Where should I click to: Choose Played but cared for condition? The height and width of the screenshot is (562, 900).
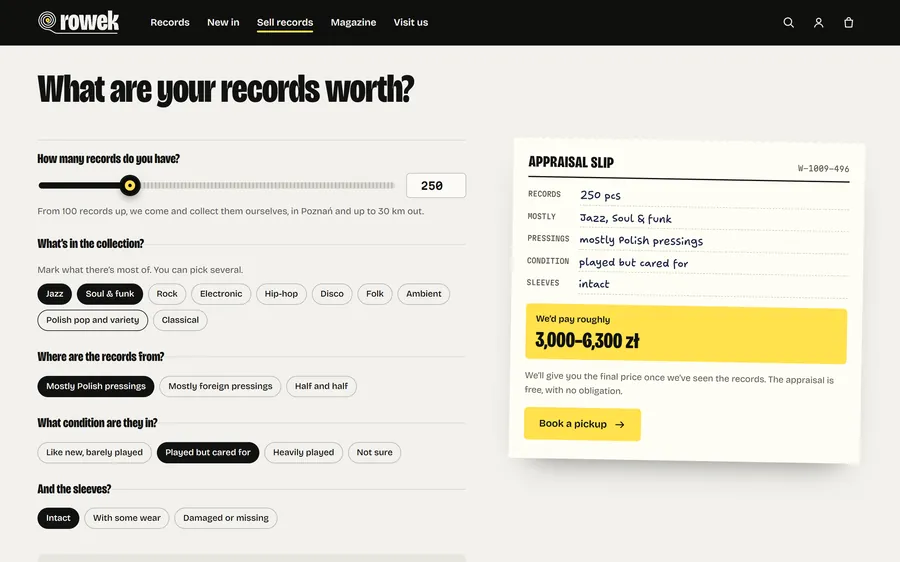click(208, 452)
